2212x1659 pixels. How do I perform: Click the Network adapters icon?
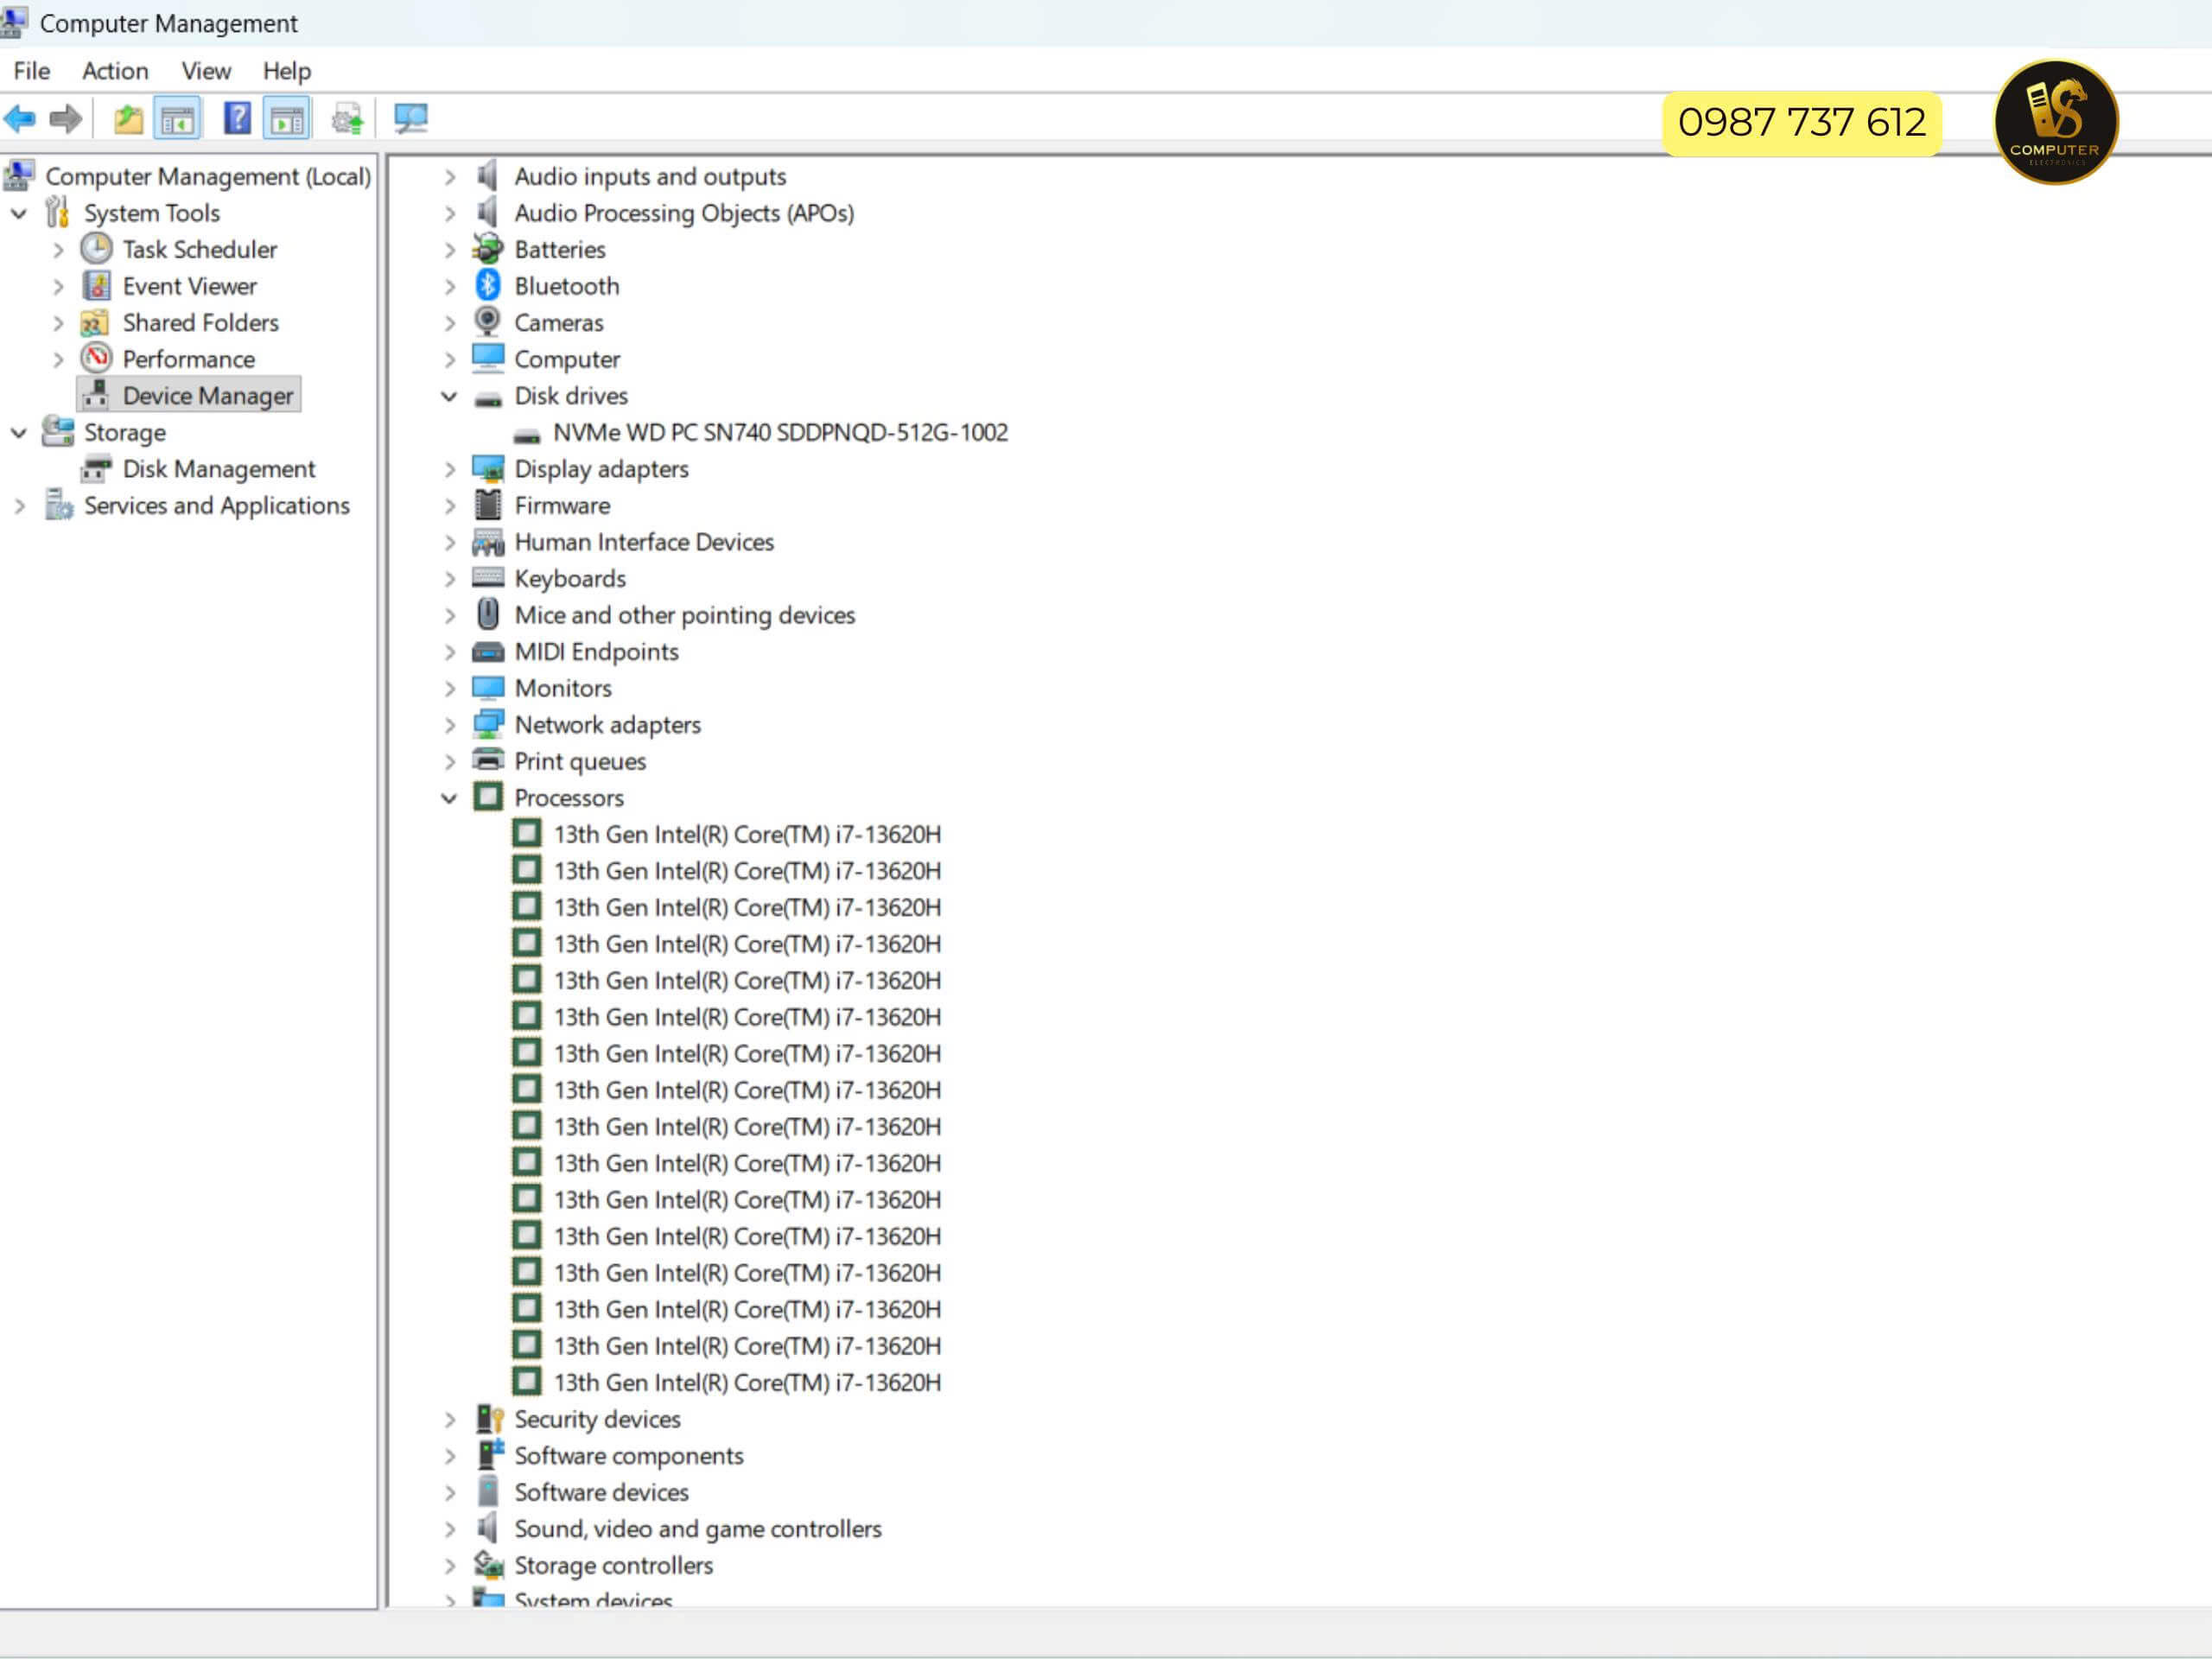(488, 724)
